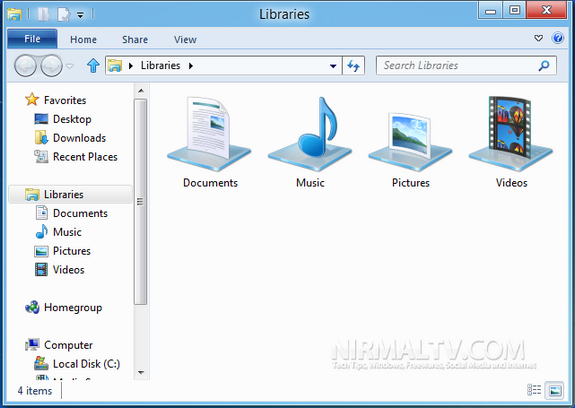Switch to the View ribbon tab
This screenshot has width=575, height=408.
(185, 40)
